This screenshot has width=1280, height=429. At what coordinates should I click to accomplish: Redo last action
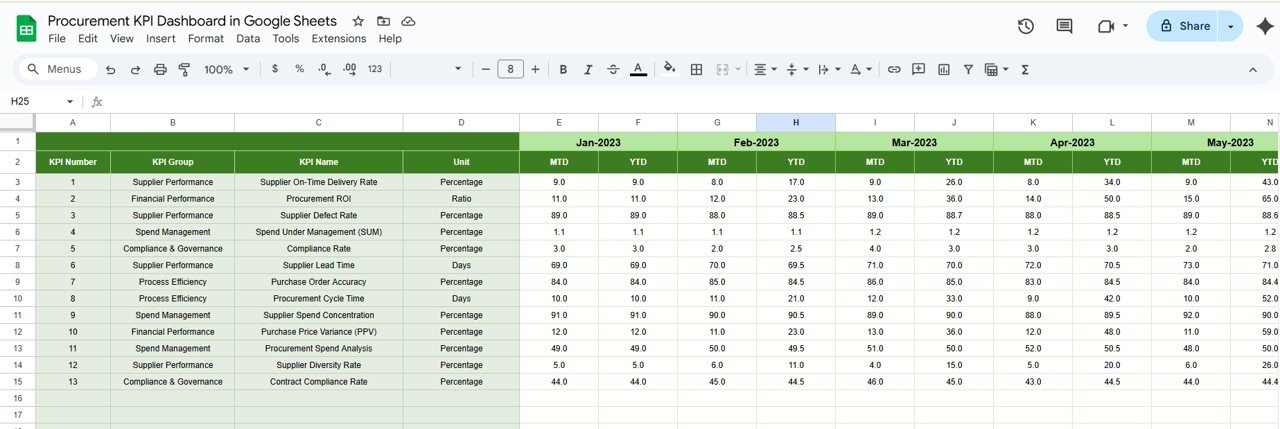tap(135, 69)
